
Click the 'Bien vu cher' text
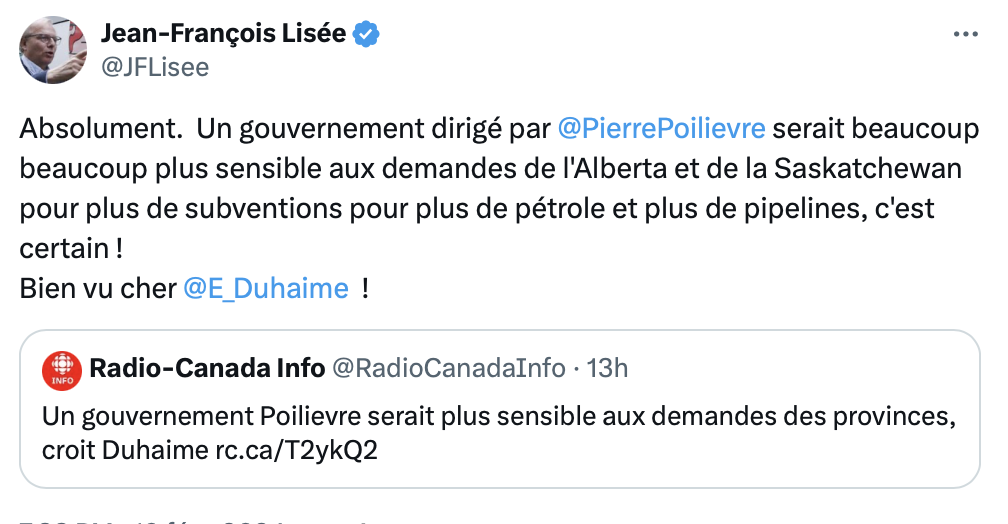pyautogui.click(x=98, y=289)
